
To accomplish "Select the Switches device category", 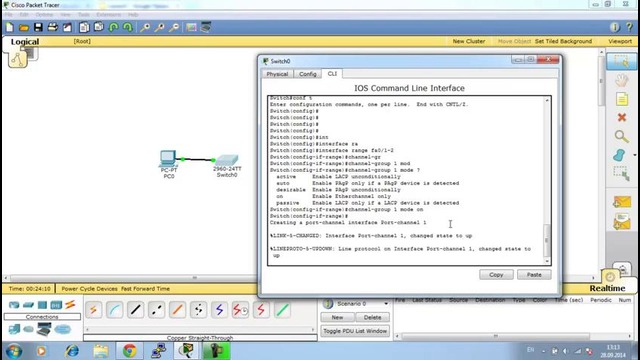I will click(x=28, y=305).
